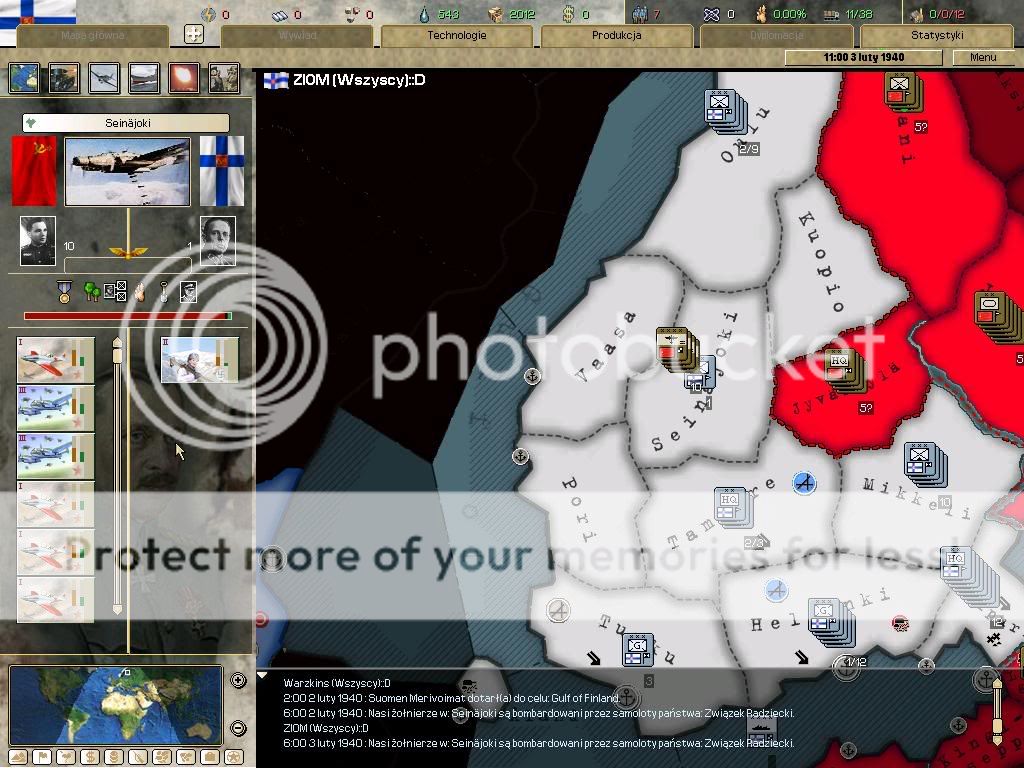The image size is (1024, 768).
Task: Switch to the Wywiad tab
Action: 297,35
